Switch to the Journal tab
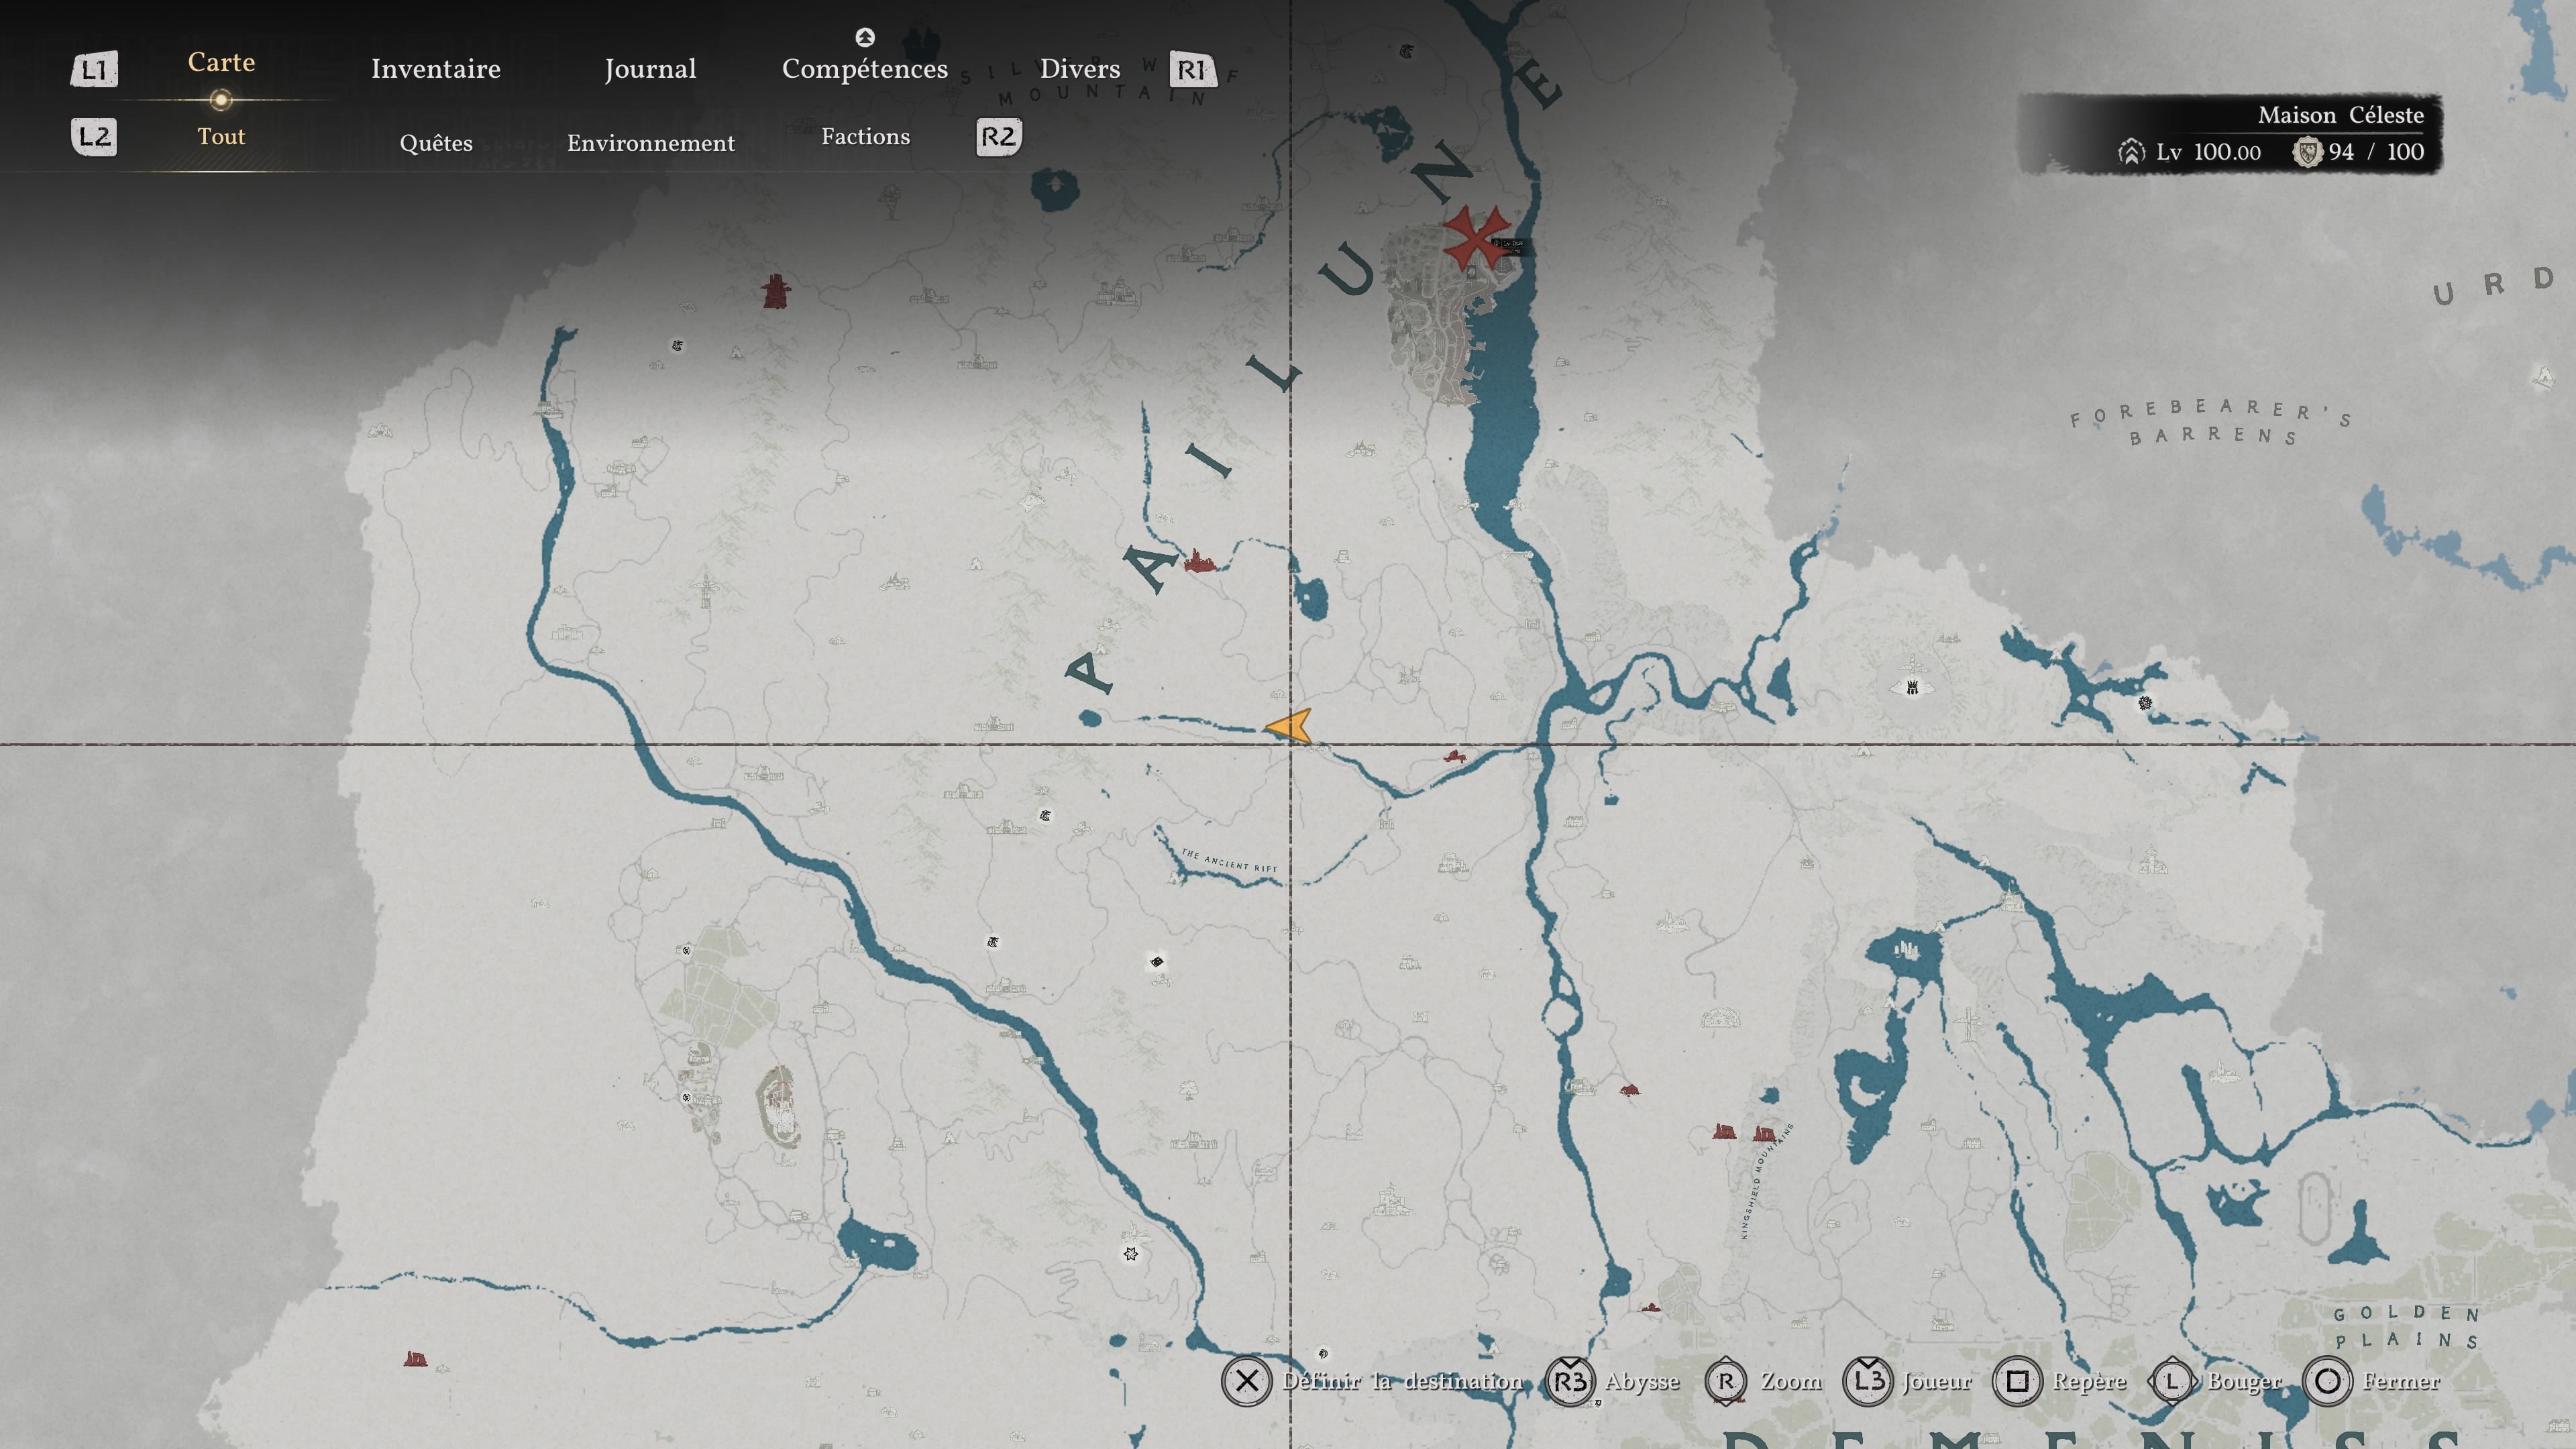 650,69
